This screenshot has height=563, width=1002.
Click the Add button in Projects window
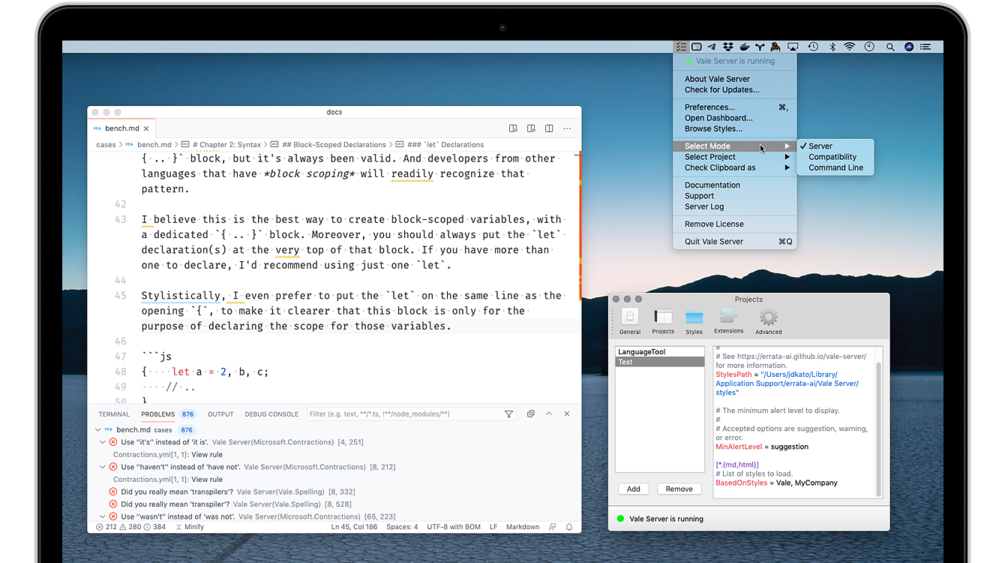pos(633,489)
